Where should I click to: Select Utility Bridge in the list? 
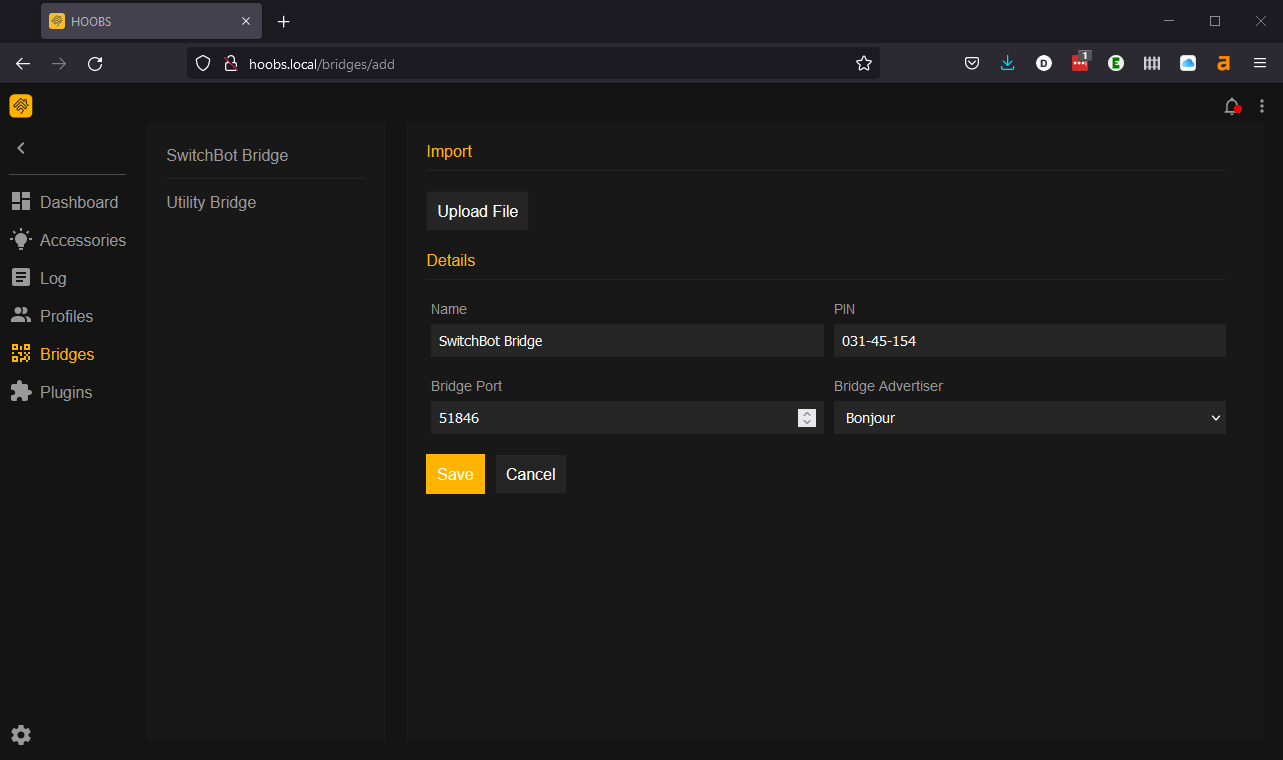click(x=211, y=202)
